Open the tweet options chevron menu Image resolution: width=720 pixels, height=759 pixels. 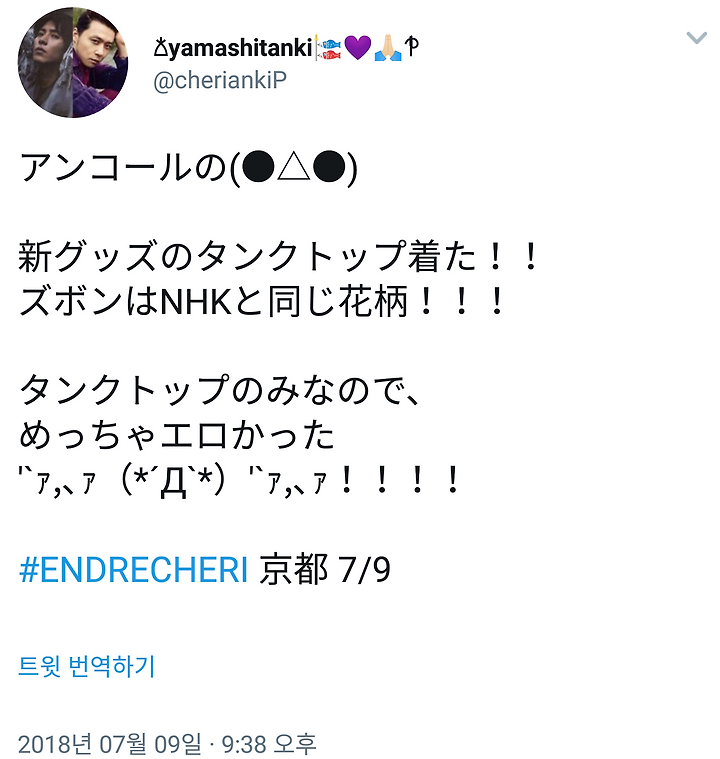[x=696, y=38]
